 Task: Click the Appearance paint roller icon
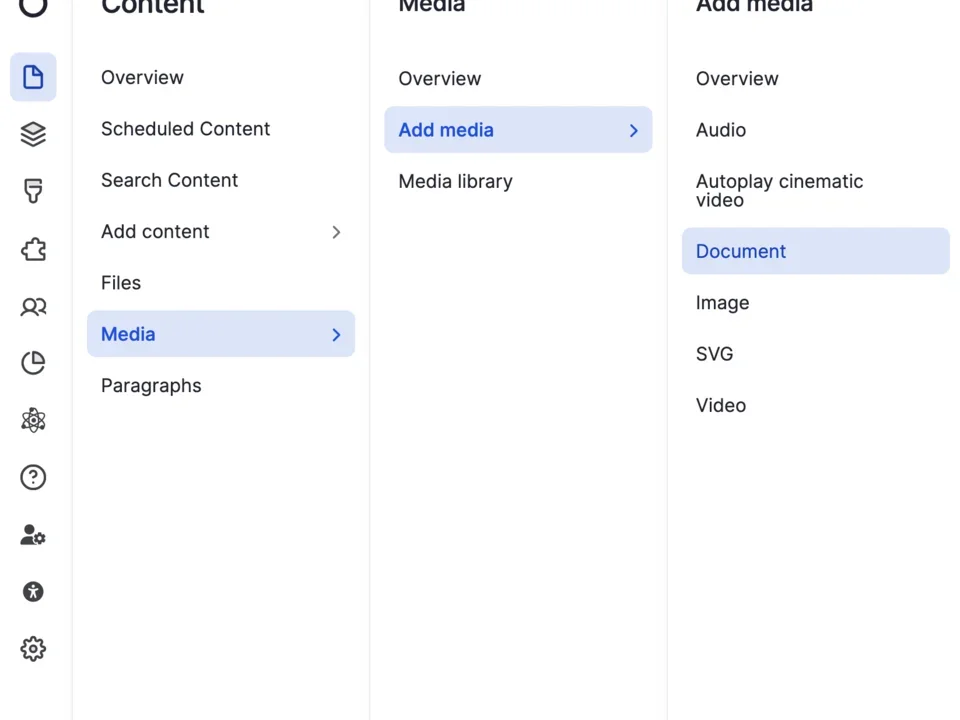pos(33,191)
